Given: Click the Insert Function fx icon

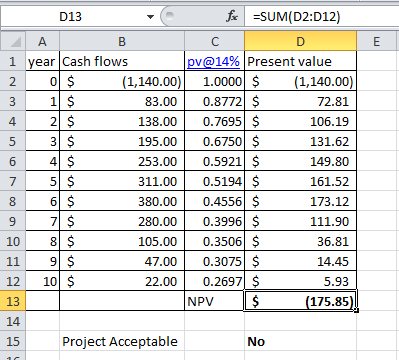Looking at the screenshot, I should click(x=232, y=16).
